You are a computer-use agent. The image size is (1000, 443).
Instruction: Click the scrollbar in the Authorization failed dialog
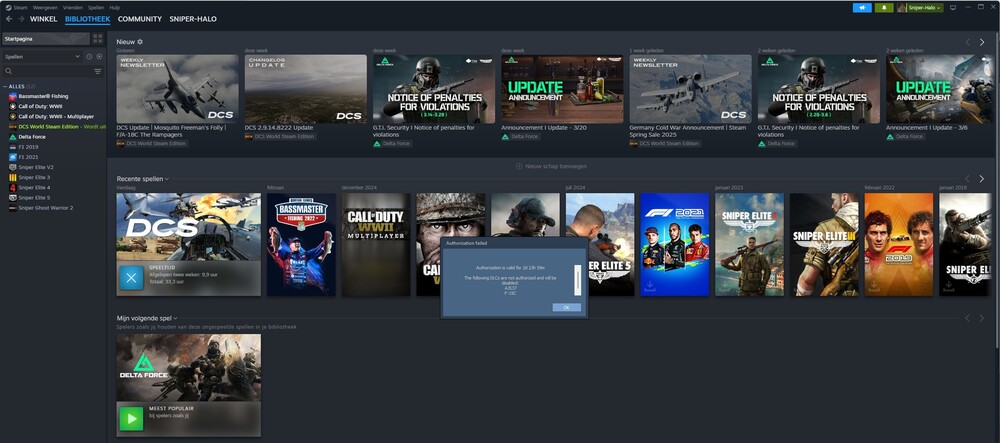tap(578, 280)
